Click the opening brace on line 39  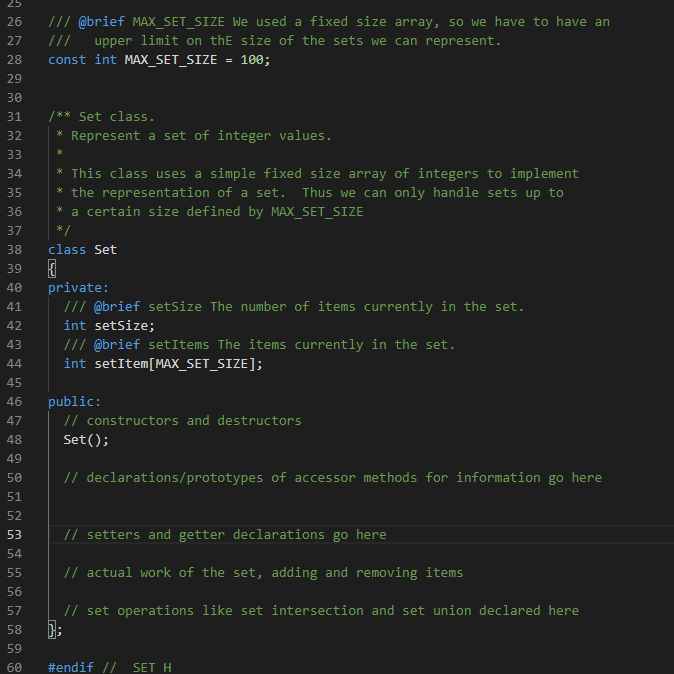(52, 269)
